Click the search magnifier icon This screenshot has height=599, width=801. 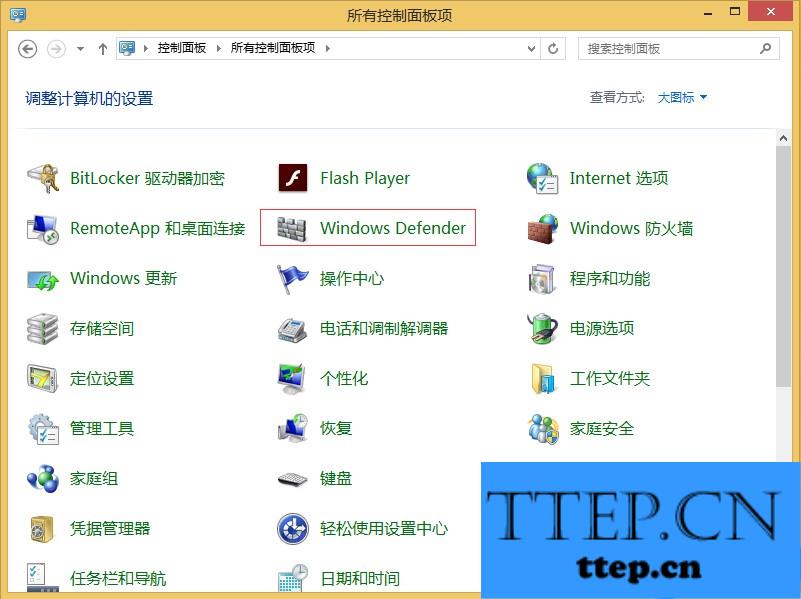(x=765, y=49)
